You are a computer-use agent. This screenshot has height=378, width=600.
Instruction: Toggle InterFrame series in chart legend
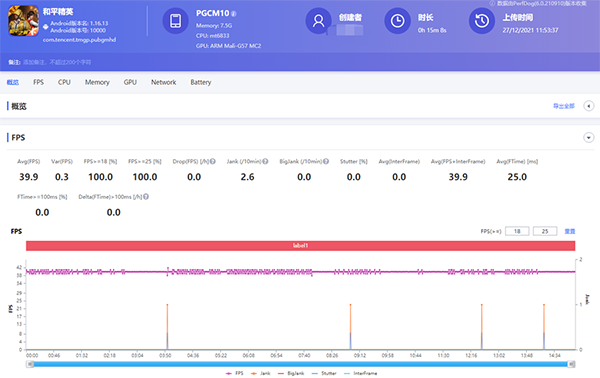(360, 373)
